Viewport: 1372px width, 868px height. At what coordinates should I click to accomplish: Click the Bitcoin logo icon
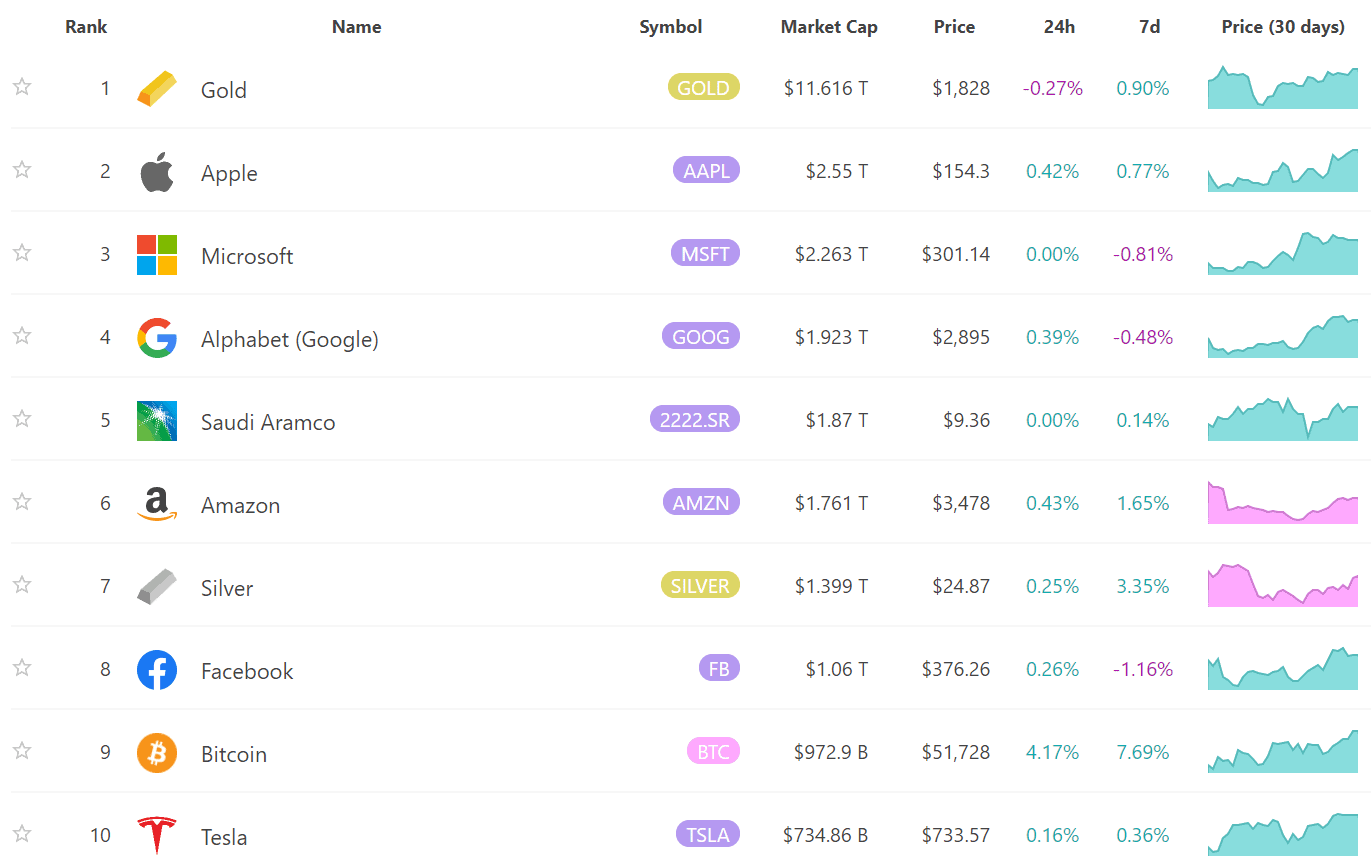[x=157, y=753]
